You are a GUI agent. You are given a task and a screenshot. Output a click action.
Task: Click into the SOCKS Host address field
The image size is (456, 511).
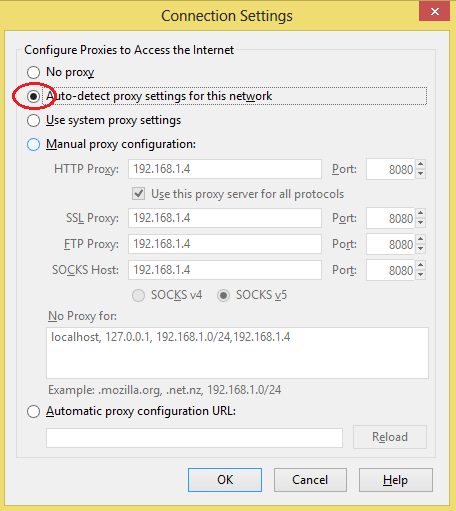(x=225, y=270)
